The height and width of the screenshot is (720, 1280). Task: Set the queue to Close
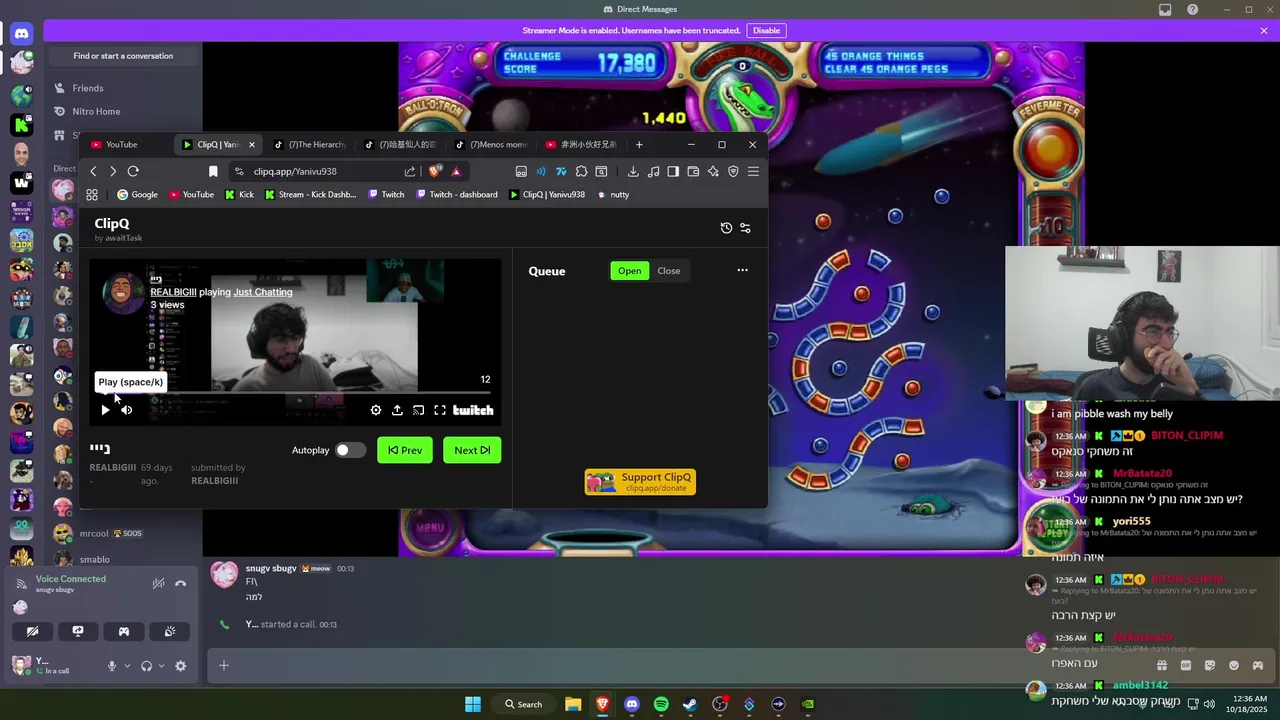pyautogui.click(x=669, y=271)
